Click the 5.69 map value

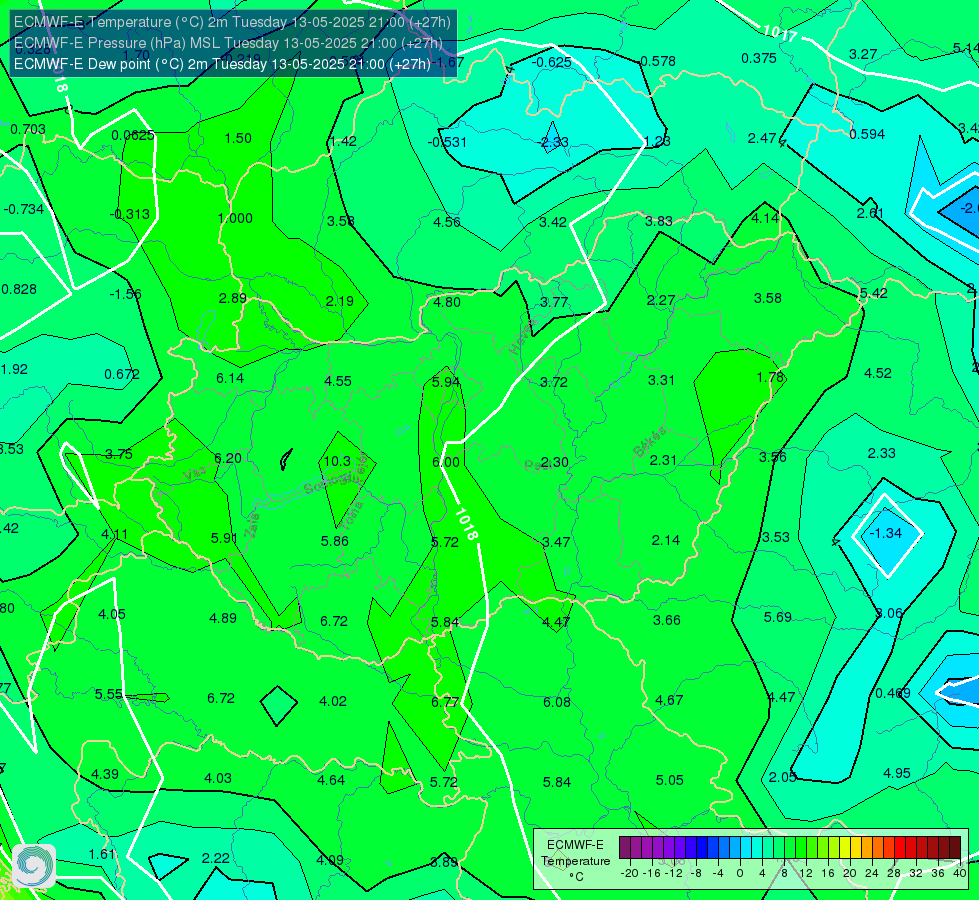click(778, 617)
